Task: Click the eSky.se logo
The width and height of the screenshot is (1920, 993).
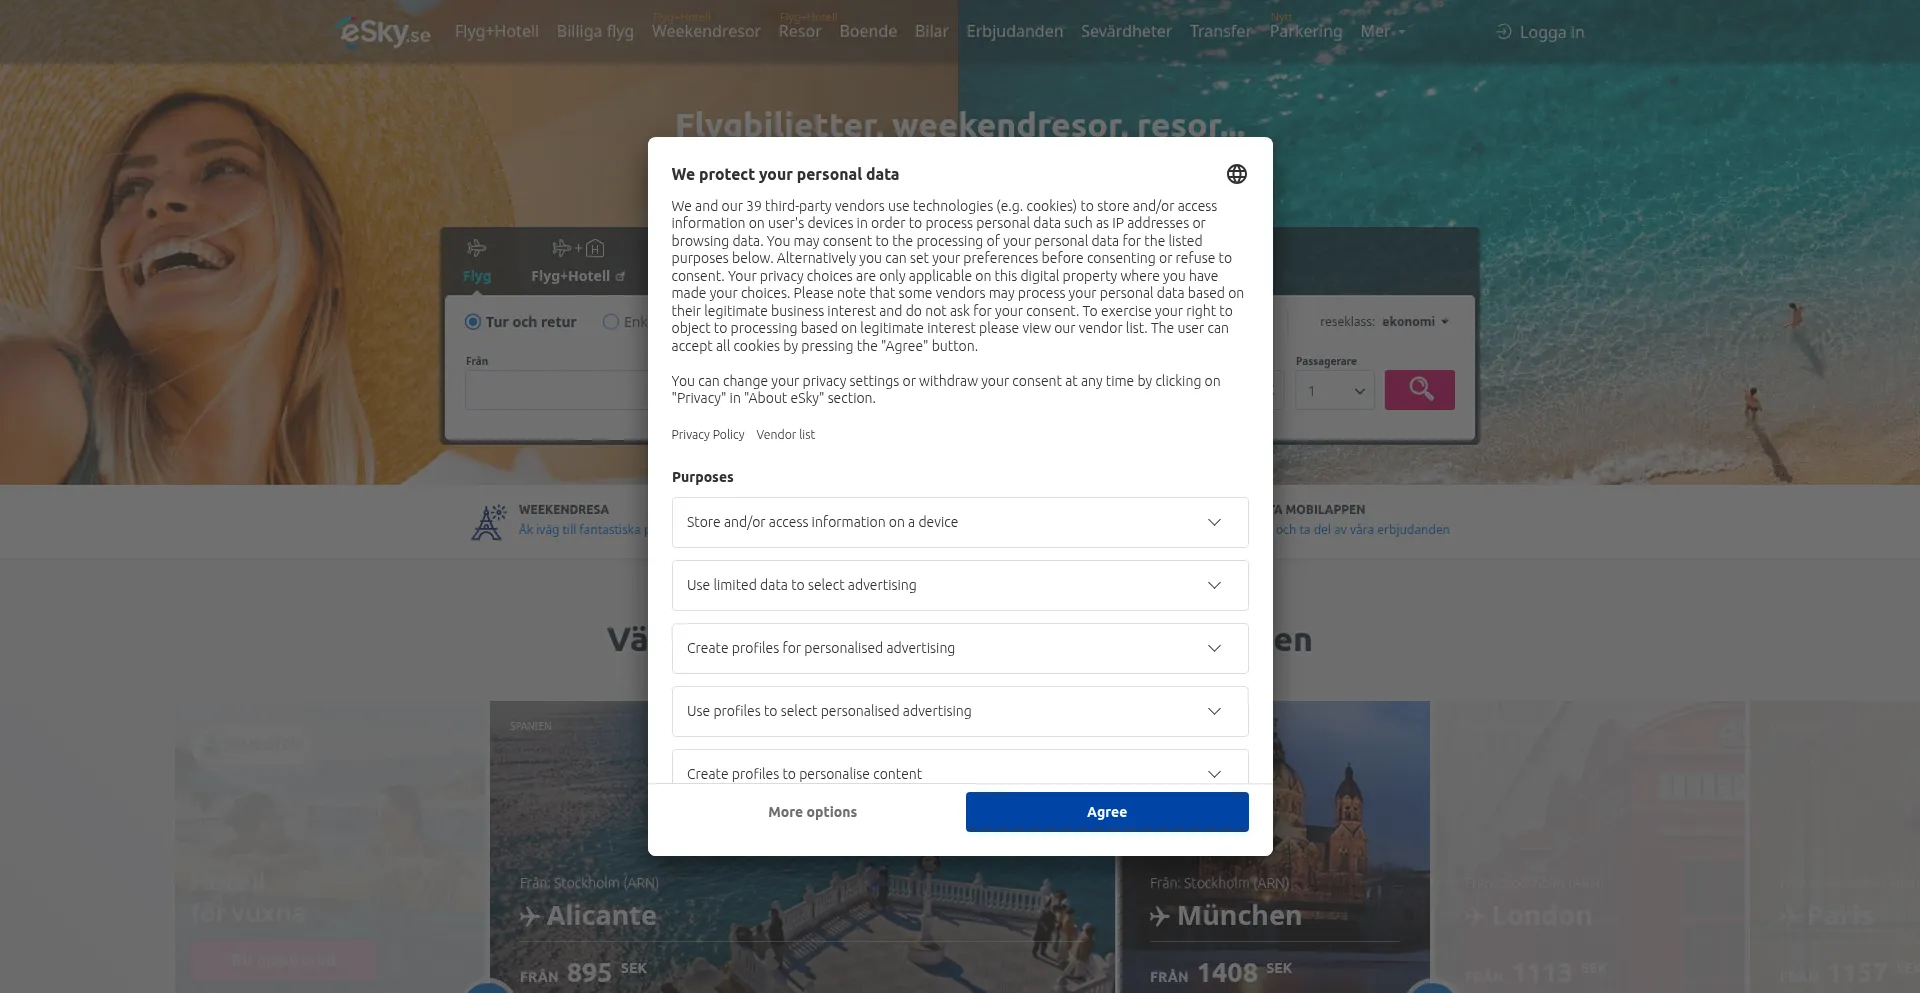Action: point(385,32)
